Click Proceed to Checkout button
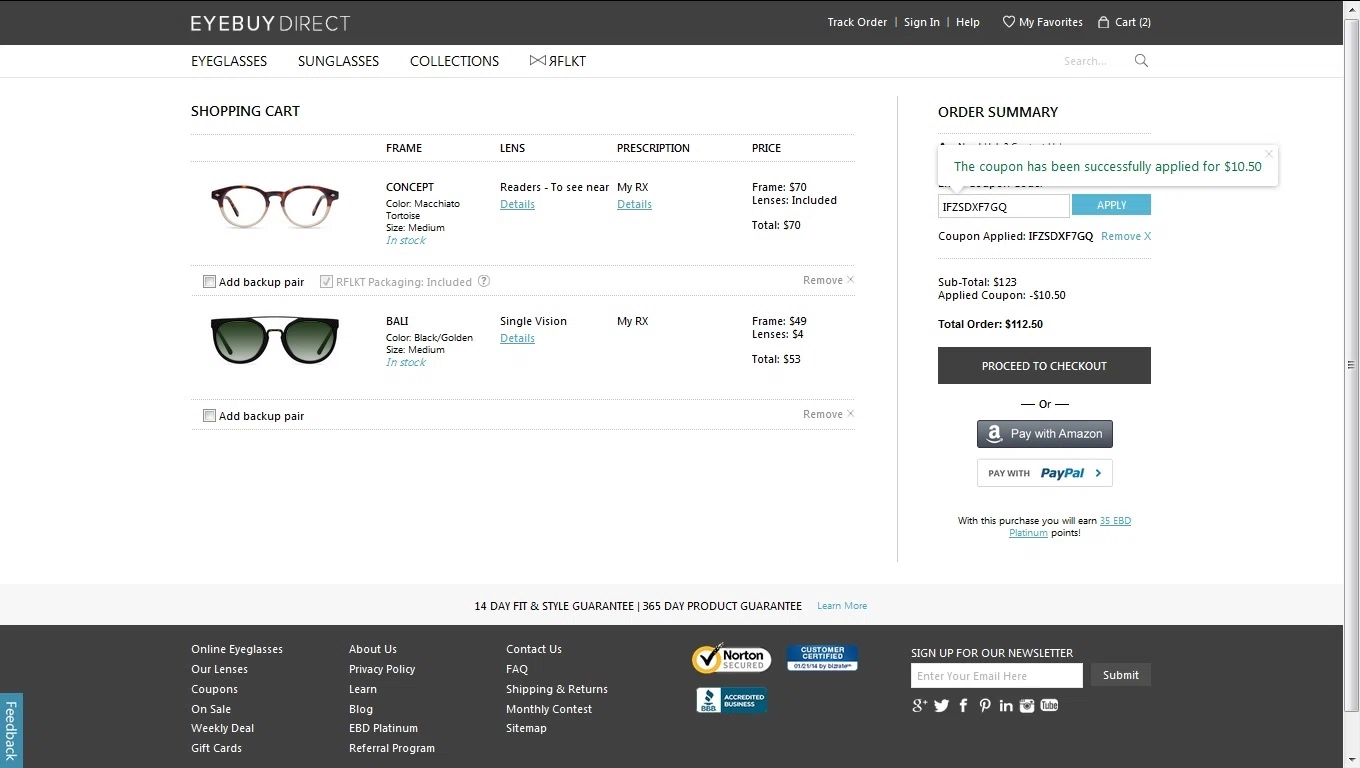Screen dimensions: 1360x768 click(1044, 366)
